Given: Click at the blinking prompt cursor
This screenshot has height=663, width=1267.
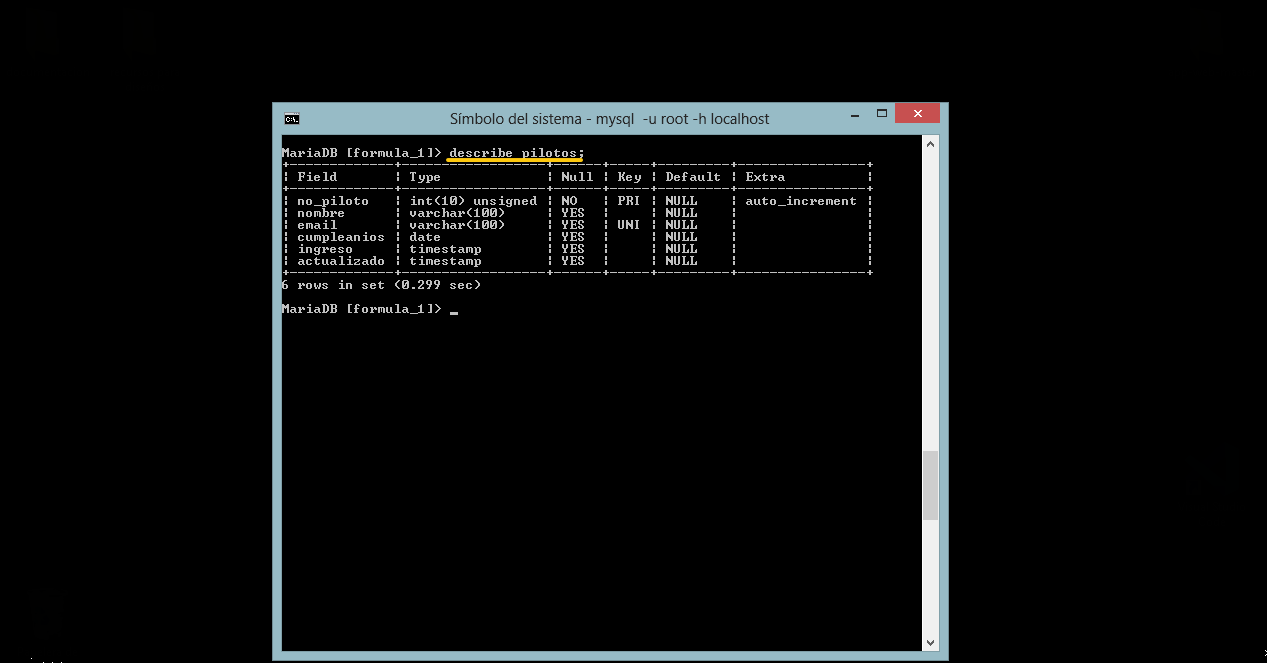Looking at the screenshot, I should 454,310.
